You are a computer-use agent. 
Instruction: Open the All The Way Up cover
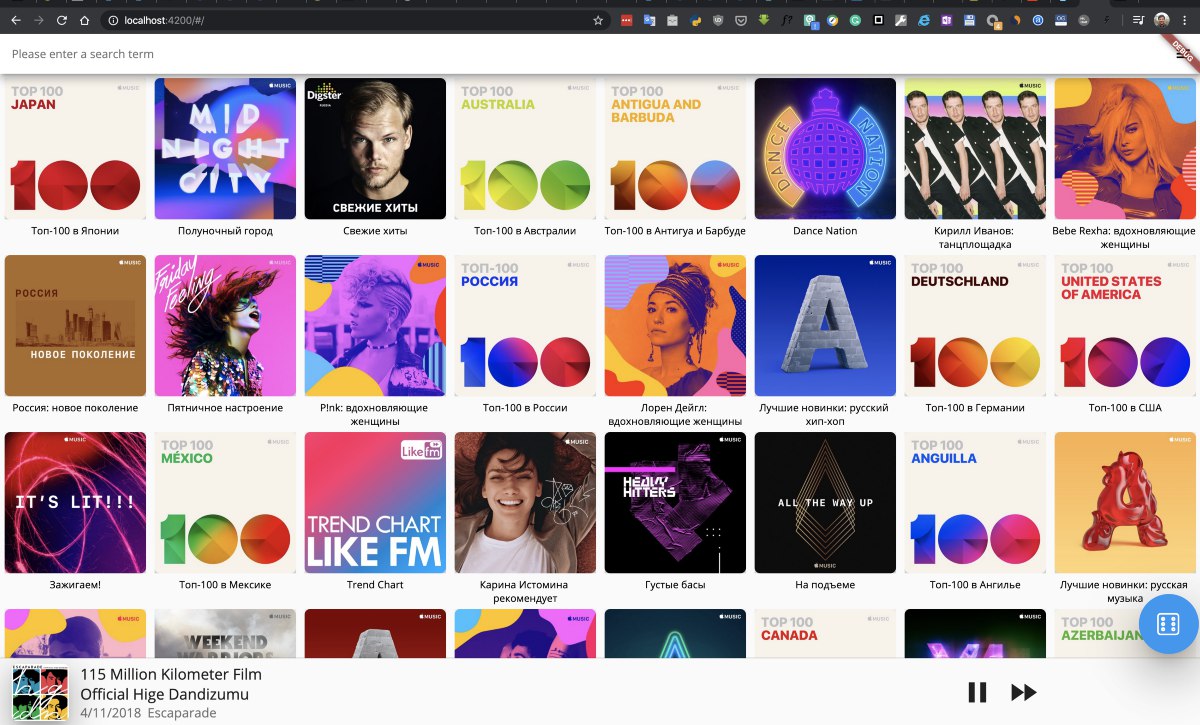[x=825, y=502]
